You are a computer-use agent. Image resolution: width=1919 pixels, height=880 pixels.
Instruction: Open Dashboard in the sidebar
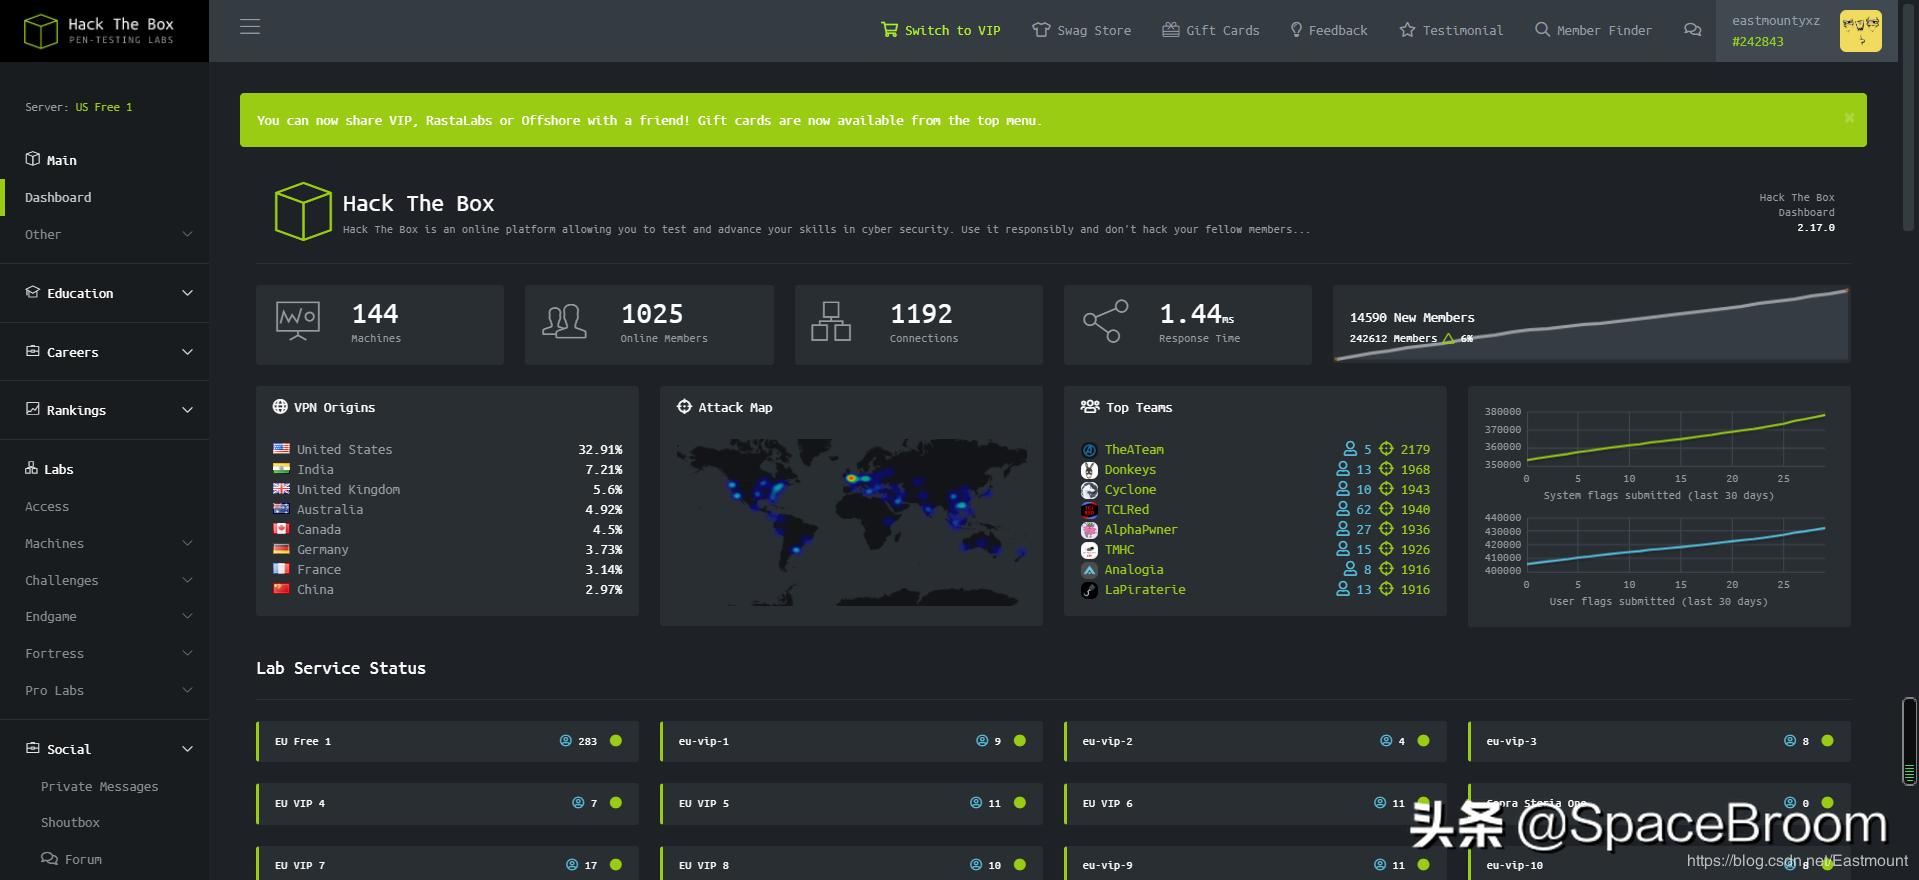tap(58, 198)
